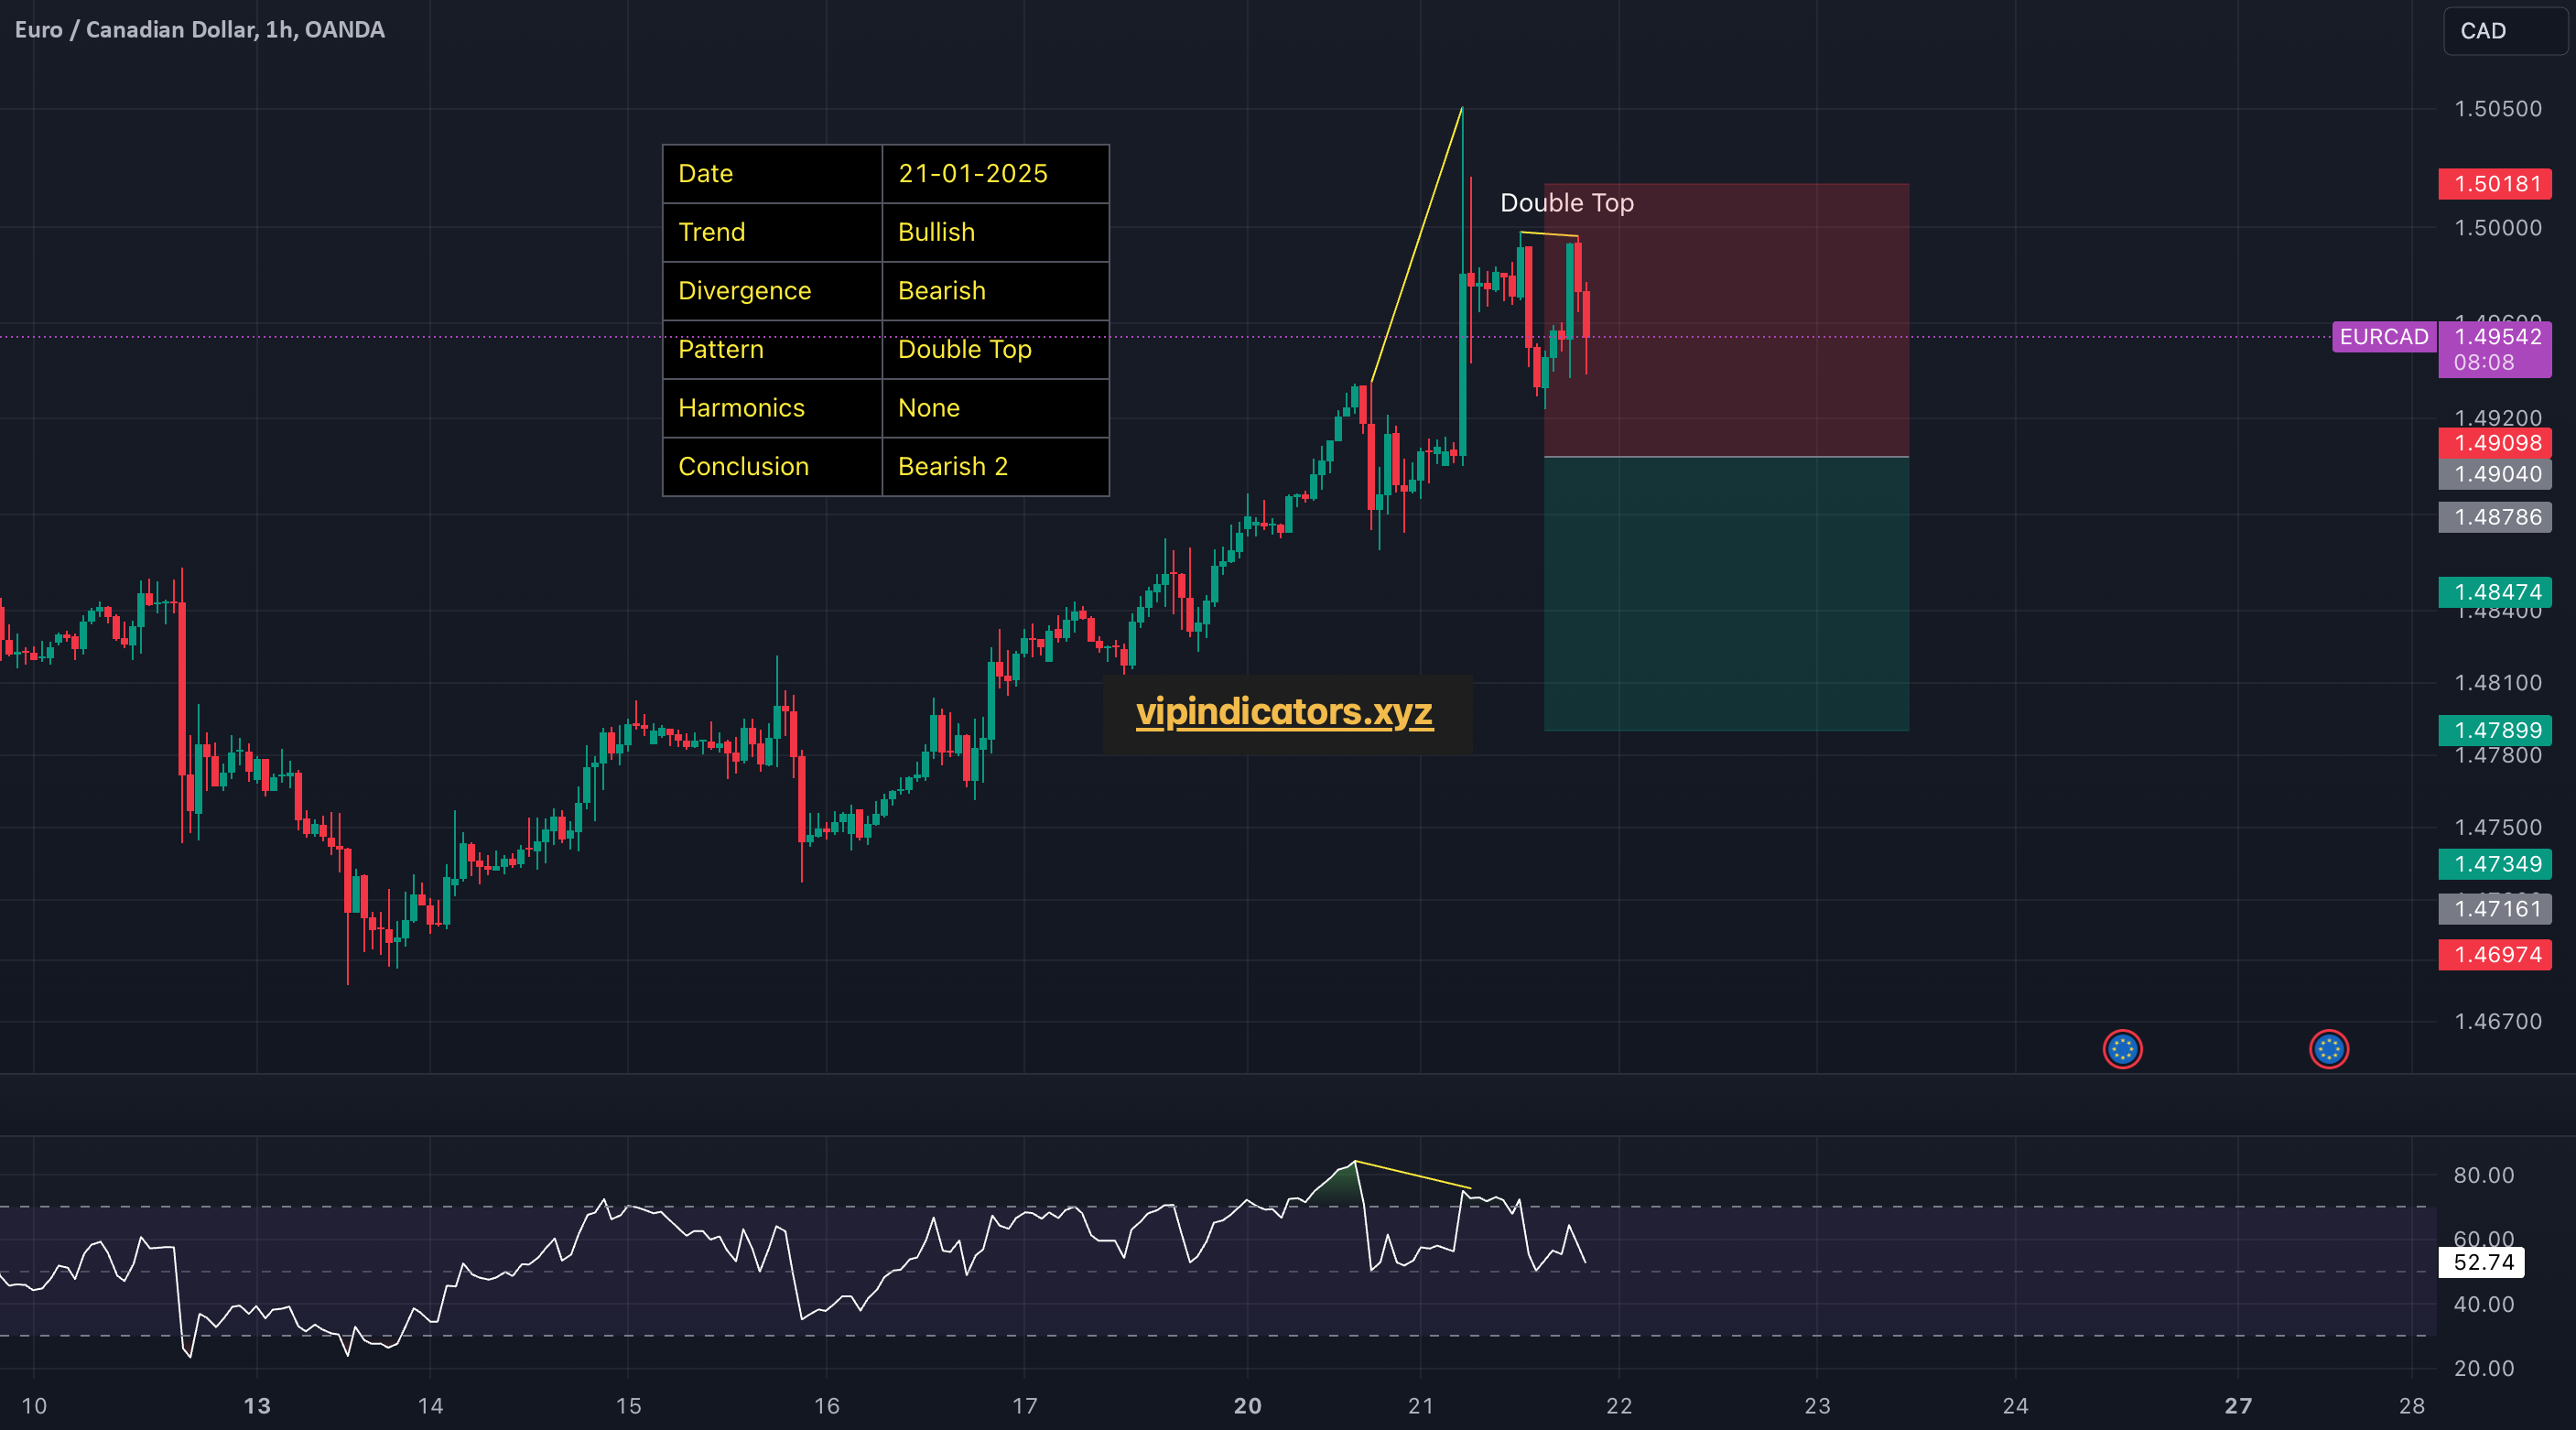Select the green take-profit zone of short position

(1727, 594)
